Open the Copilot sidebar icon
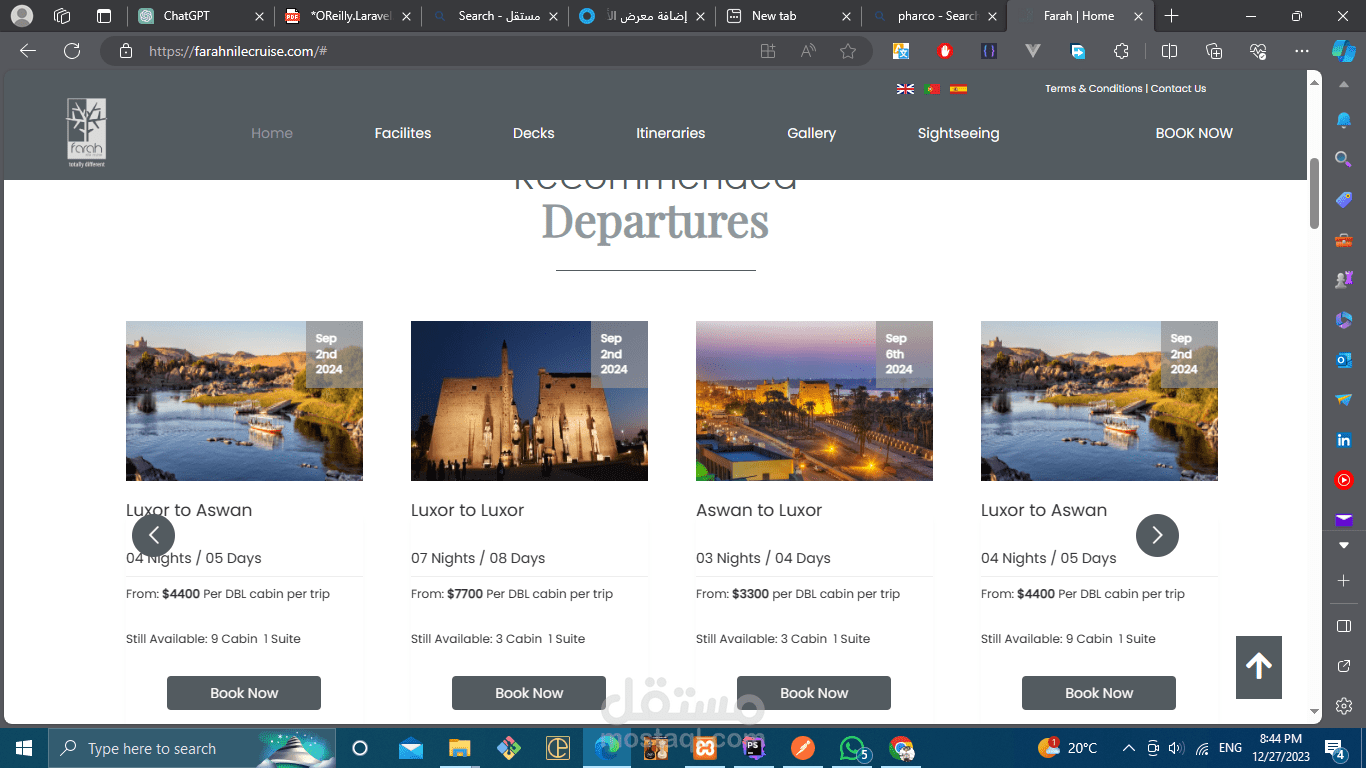The width and height of the screenshot is (1366, 768). (x=1343, y=50)
